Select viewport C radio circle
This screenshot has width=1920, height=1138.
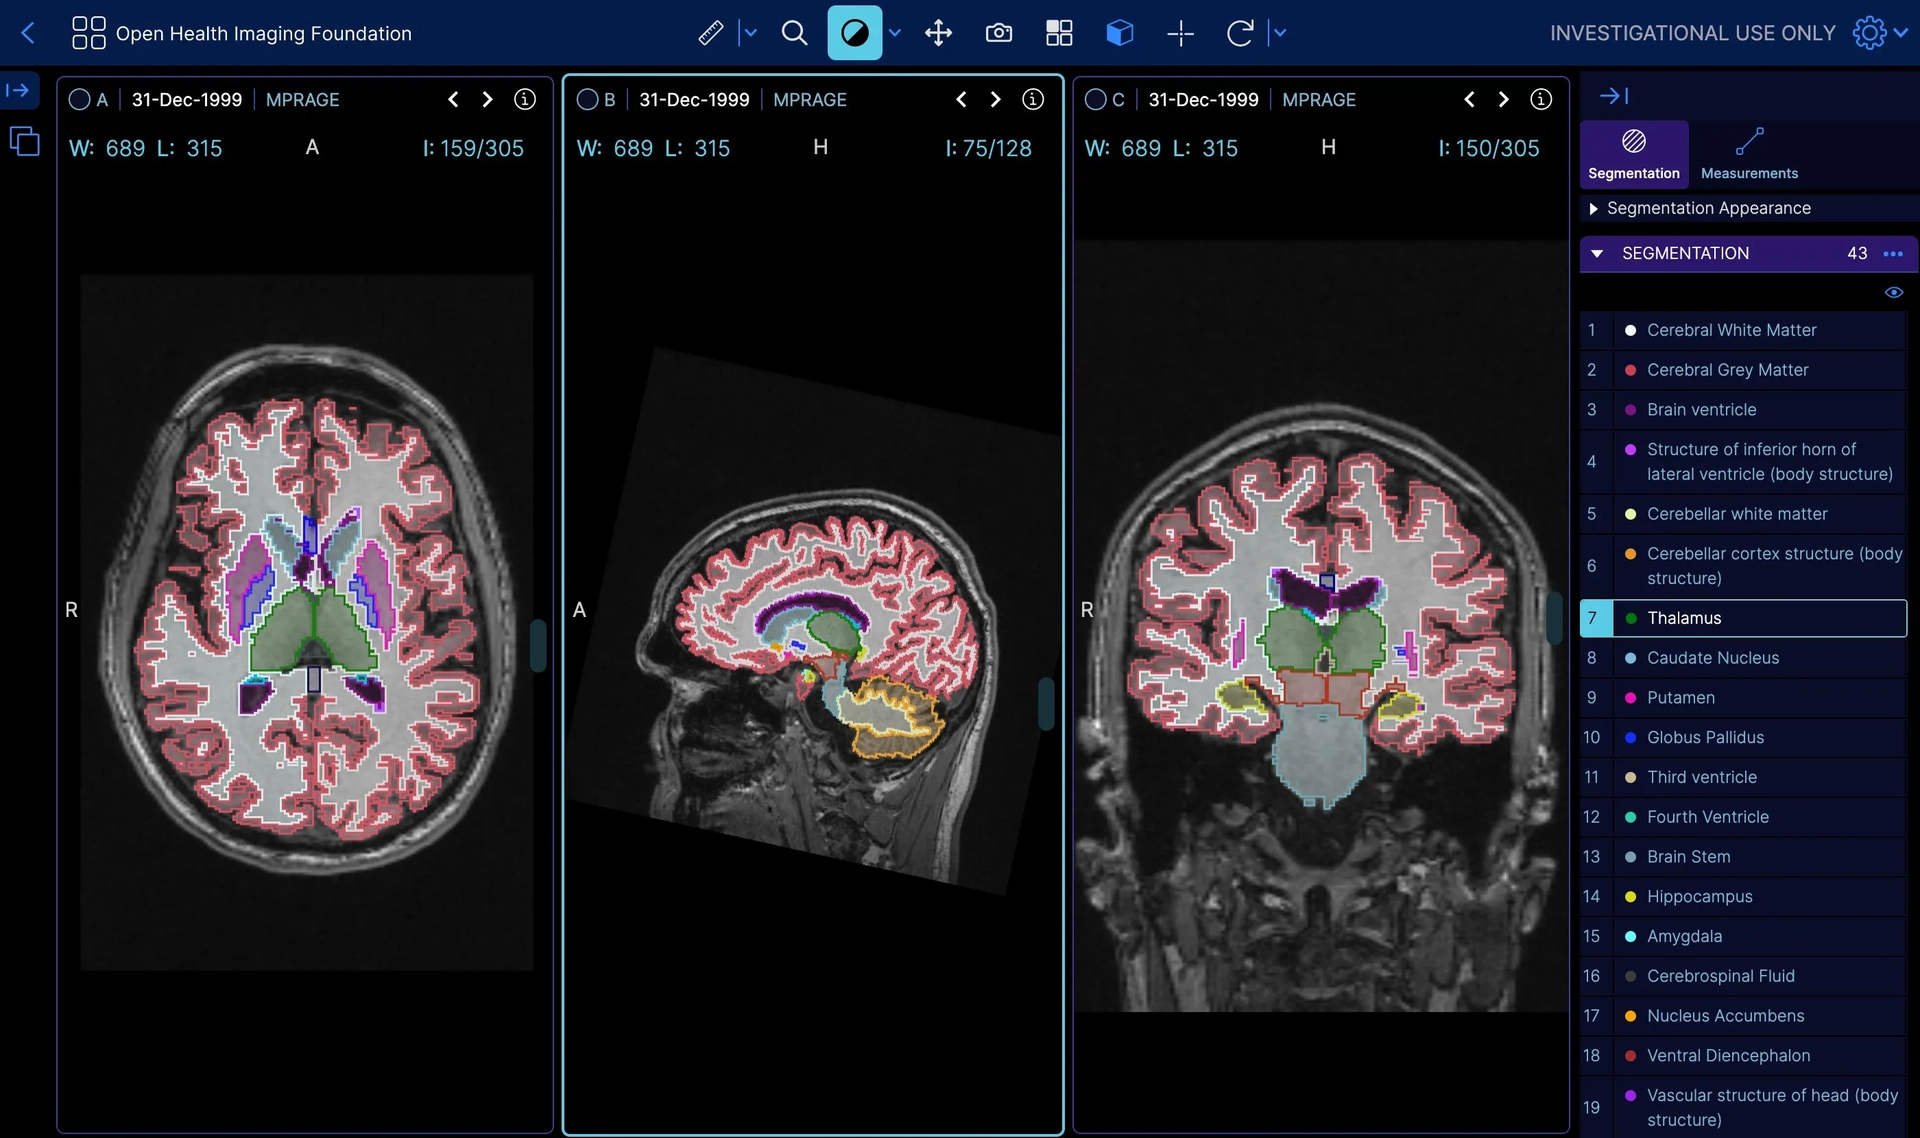(1095, 99)
